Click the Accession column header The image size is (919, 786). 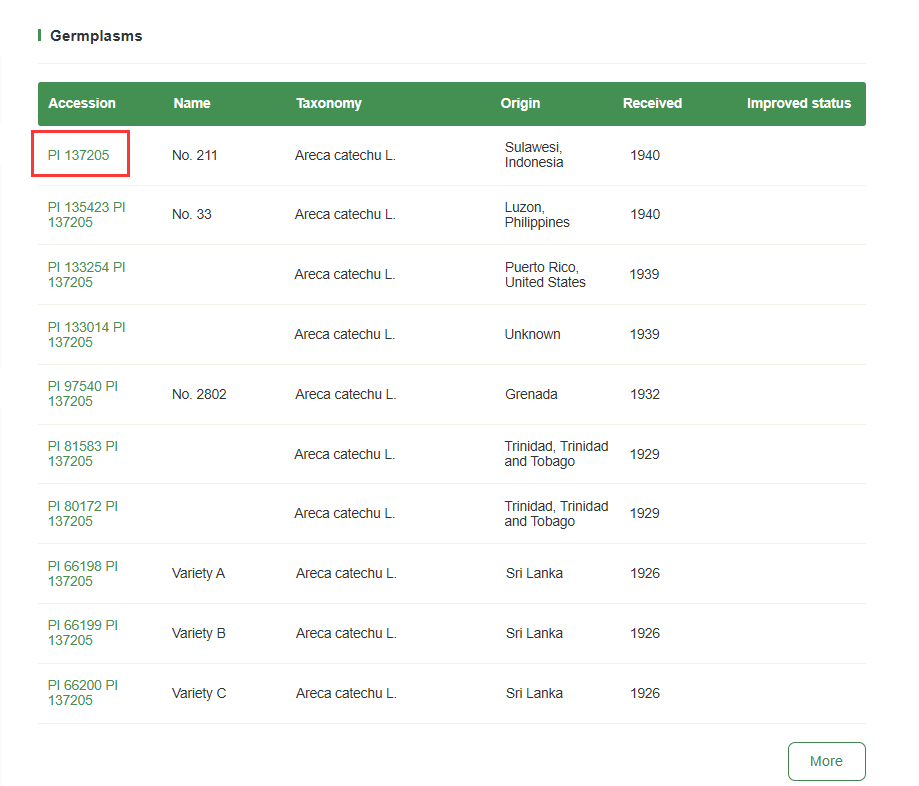[x=82, y=103]
